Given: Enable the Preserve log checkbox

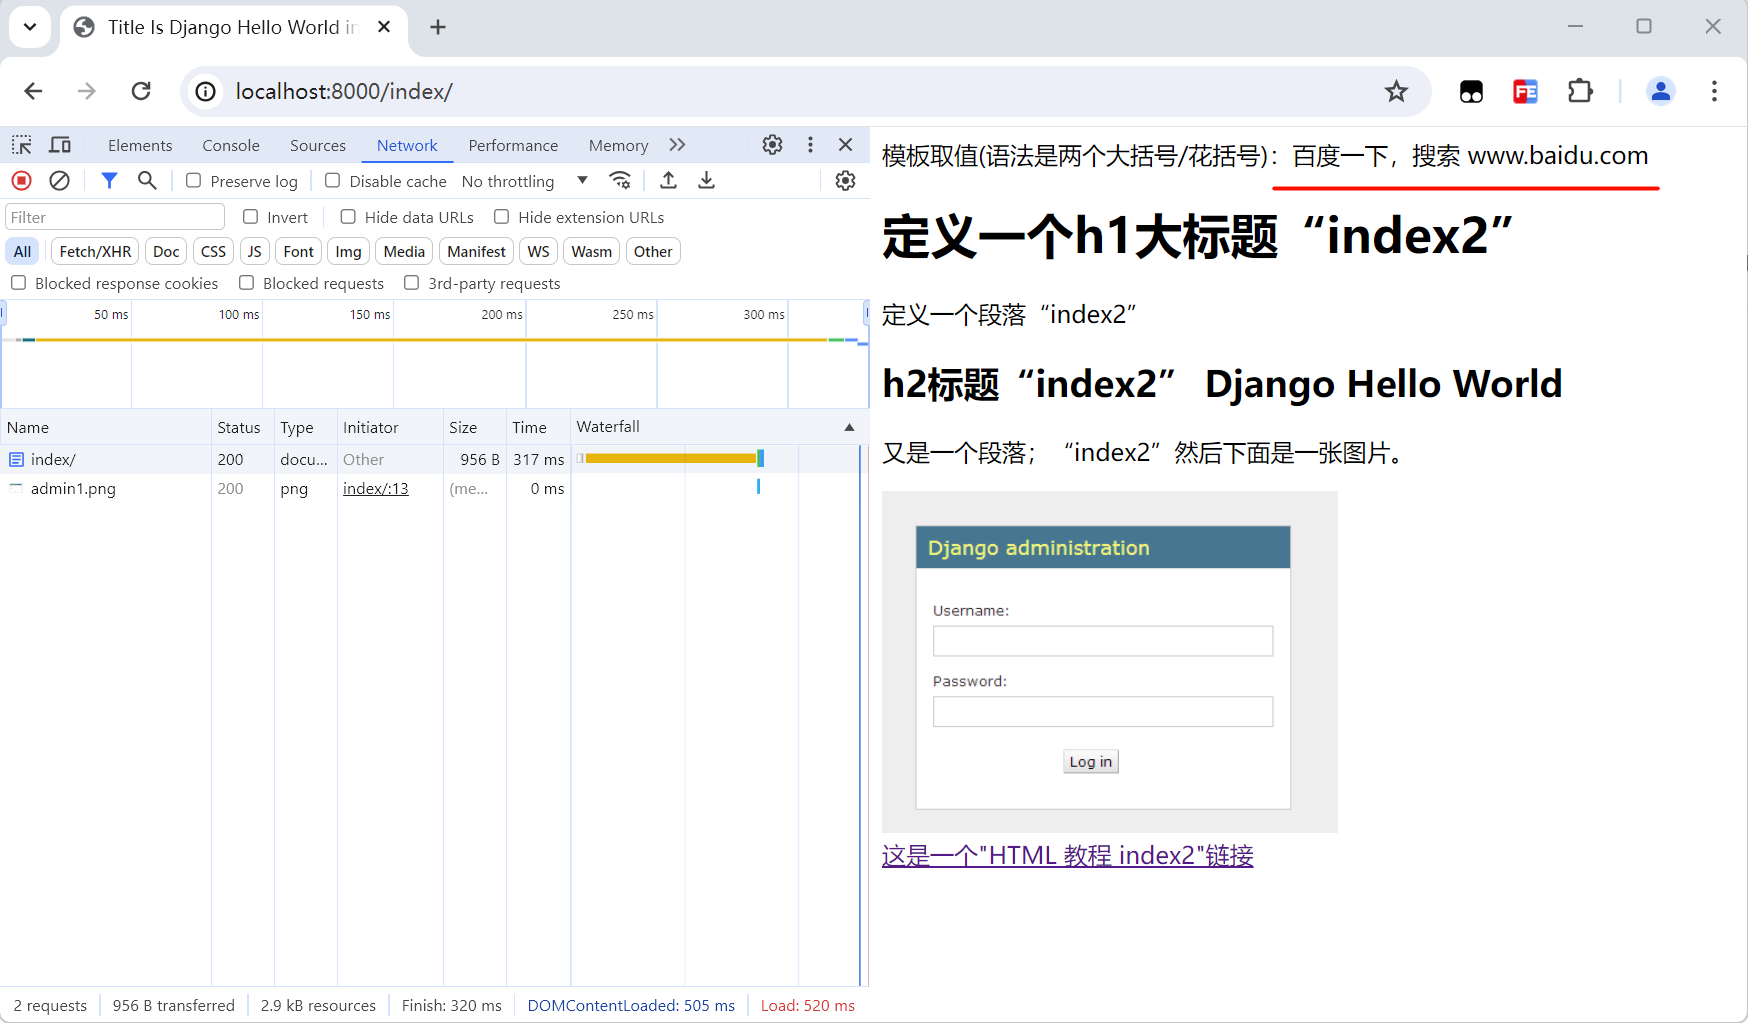Looking at the screenshot, I should pyautogui.click(x=194, y=181).
